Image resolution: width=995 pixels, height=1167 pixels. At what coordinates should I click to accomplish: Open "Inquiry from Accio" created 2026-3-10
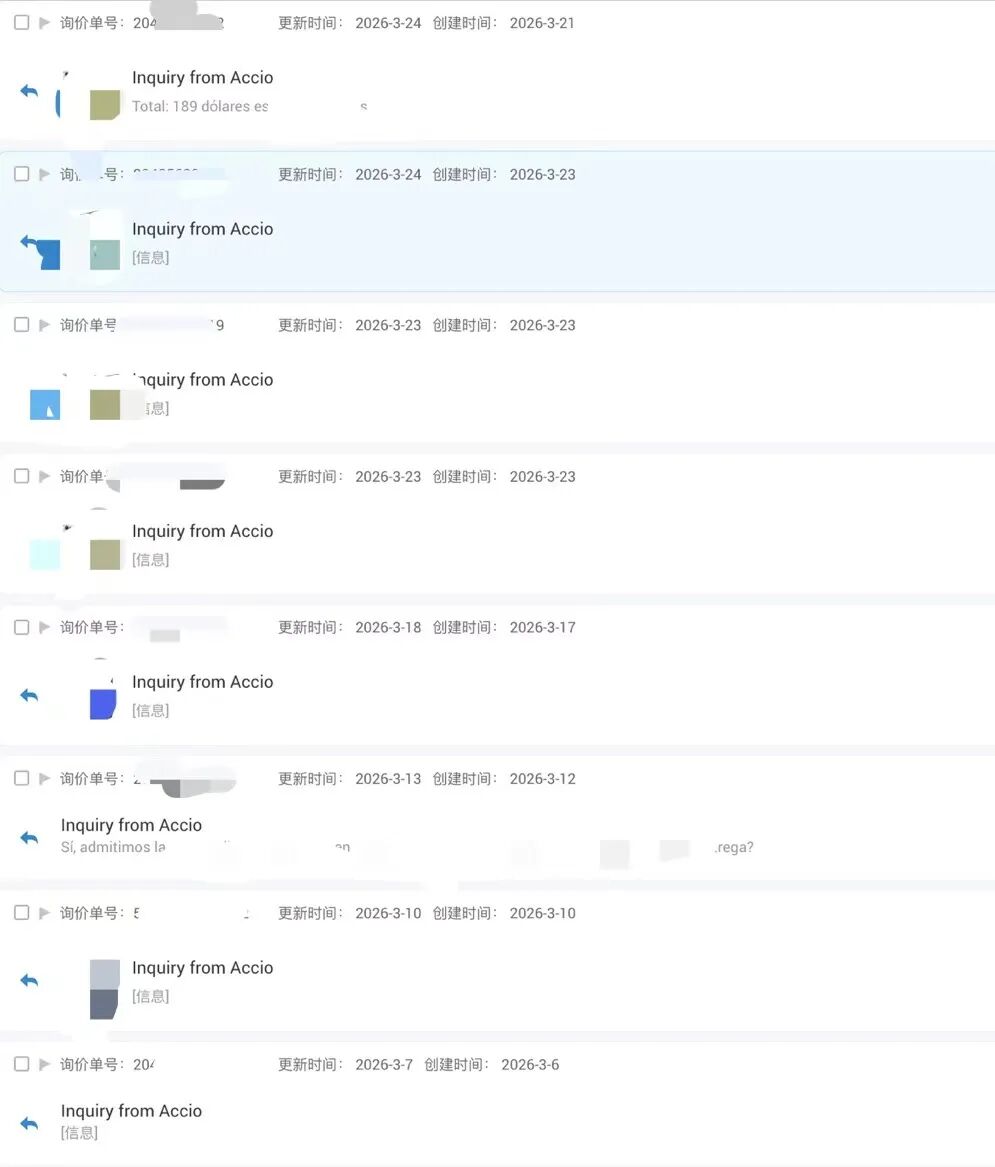202,968
